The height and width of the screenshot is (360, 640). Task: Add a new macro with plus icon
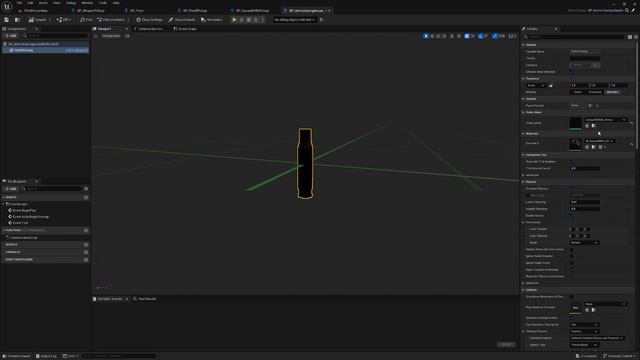pos(86,244)
